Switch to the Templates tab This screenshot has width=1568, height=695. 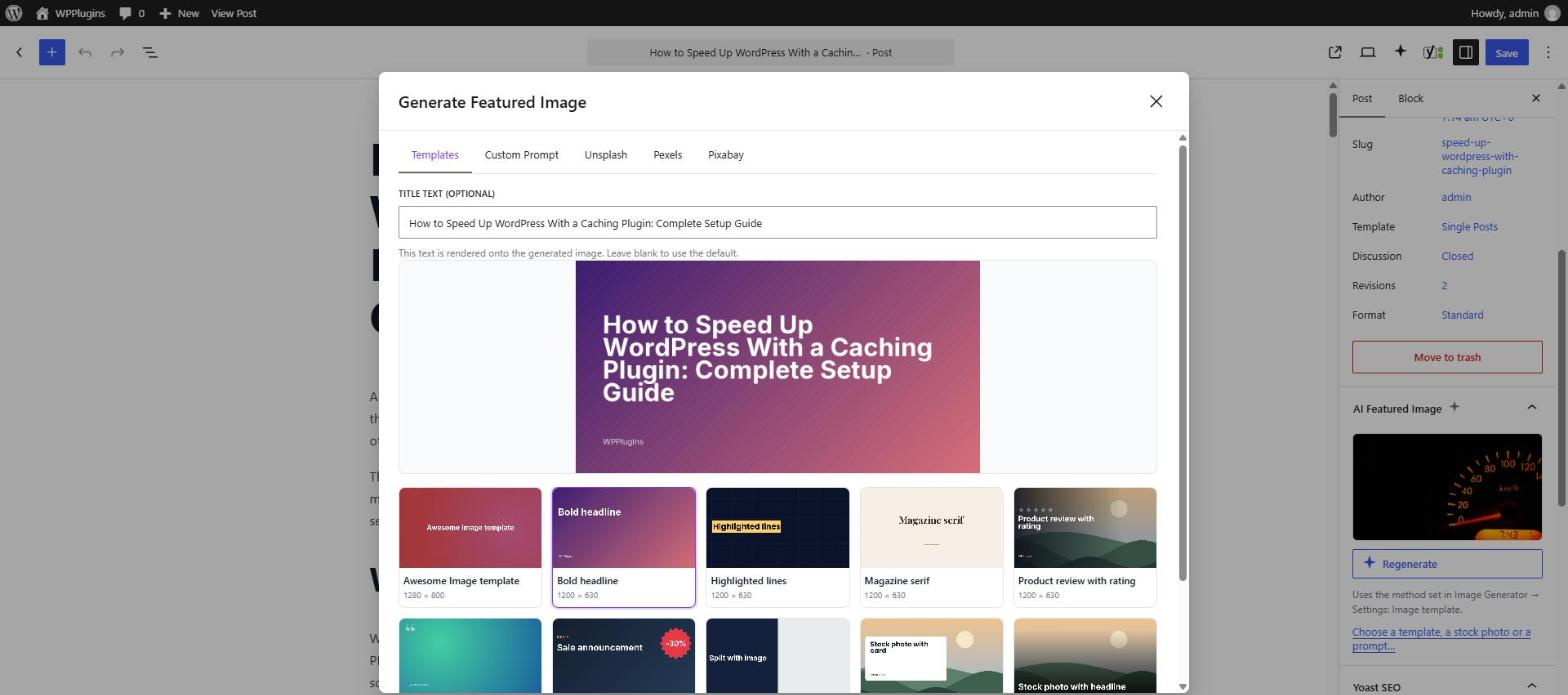point(435,155)
